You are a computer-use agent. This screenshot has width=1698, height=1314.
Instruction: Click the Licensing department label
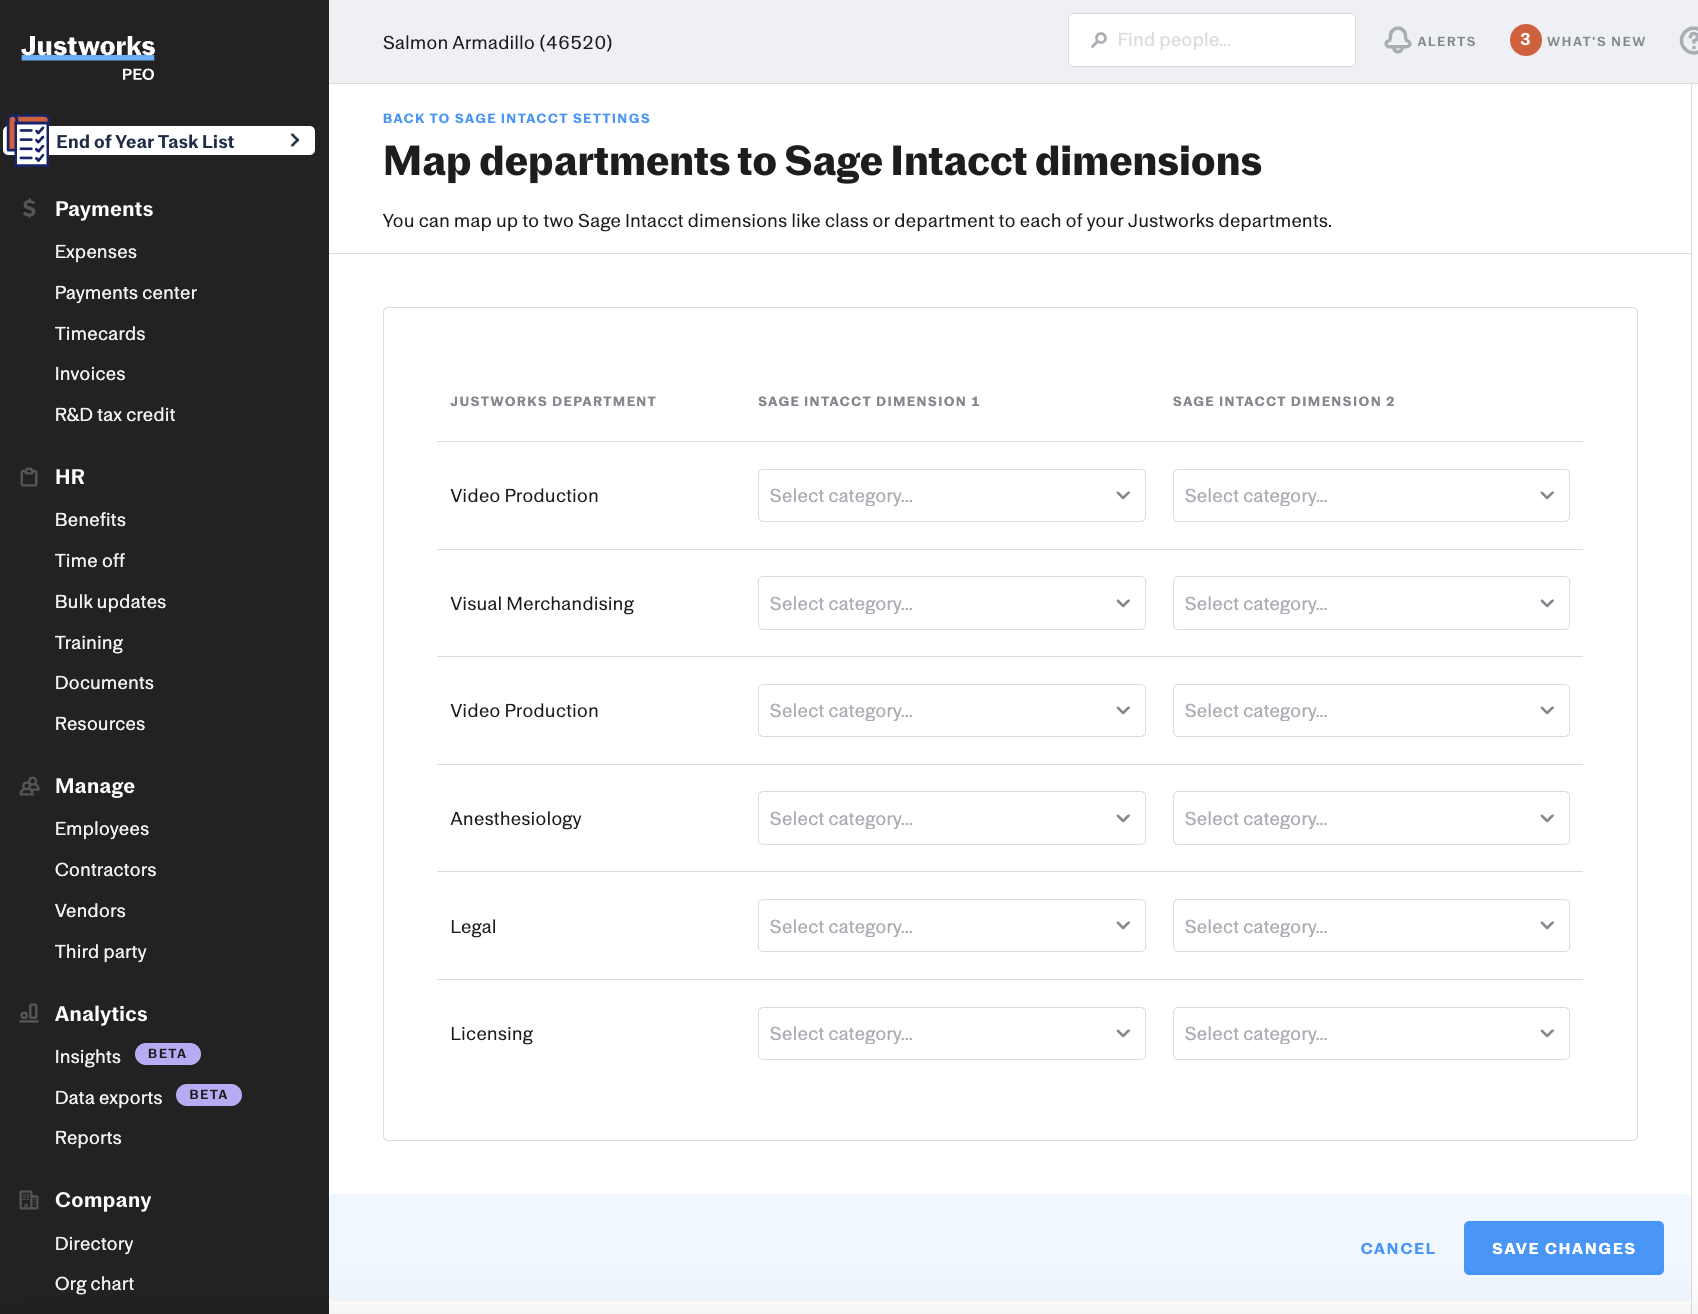491,1034
